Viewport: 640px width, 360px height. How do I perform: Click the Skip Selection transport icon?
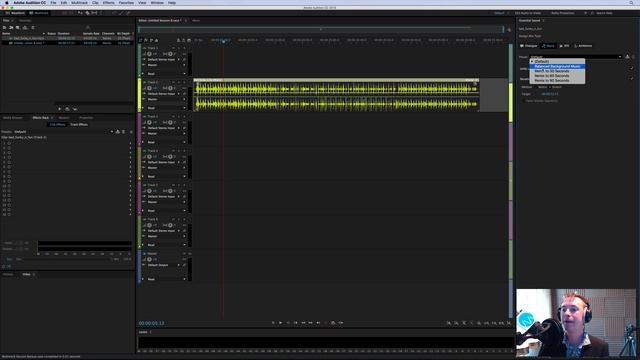point(340,322)
